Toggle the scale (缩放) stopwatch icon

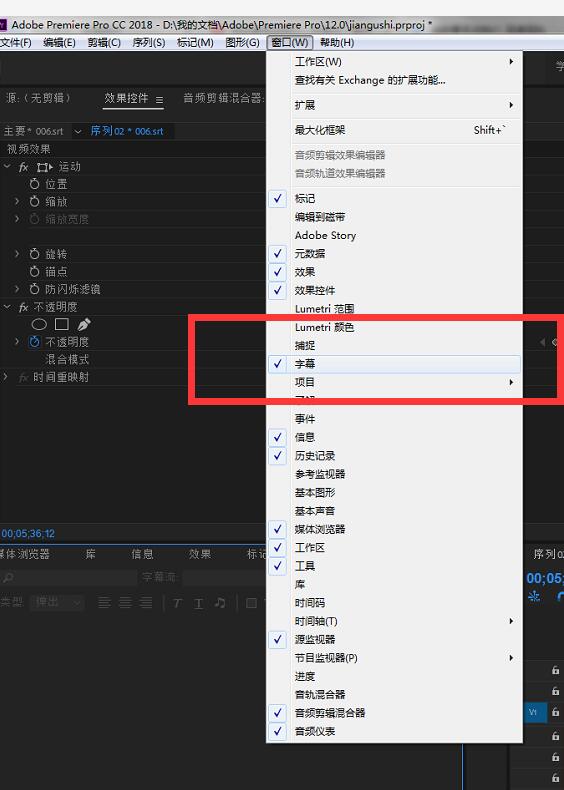pyautogui.click(x=34, y=202)
